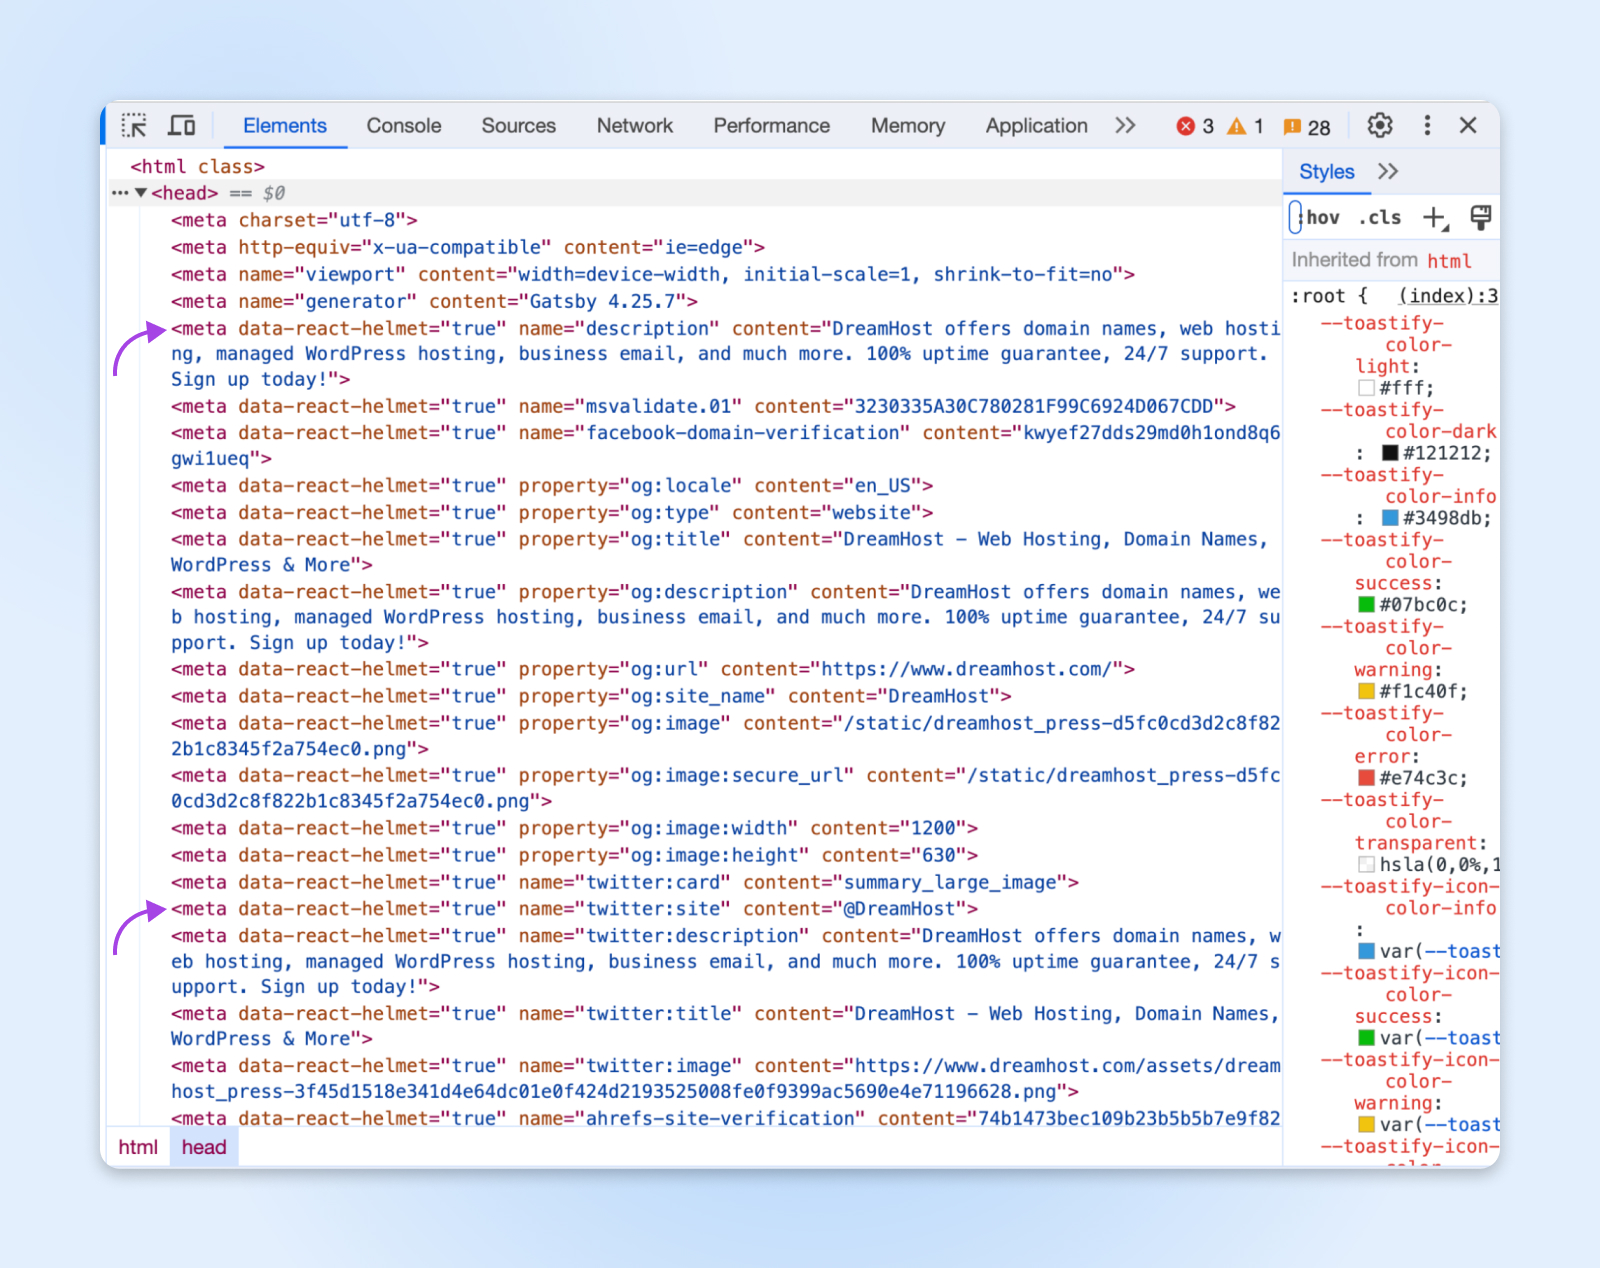The image size is (1600, 1268).
Task: Toggle the device toolbar emulation
Action: (181, 125)
